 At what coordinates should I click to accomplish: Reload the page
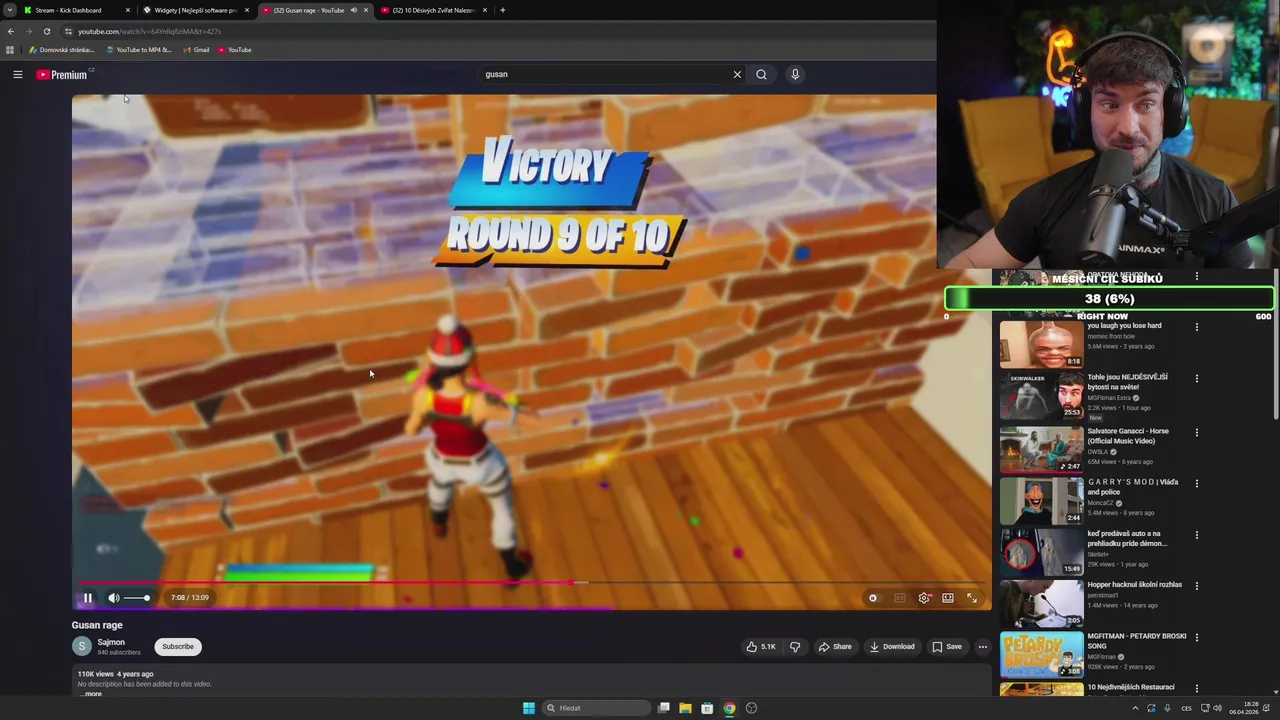coord(46,31)
